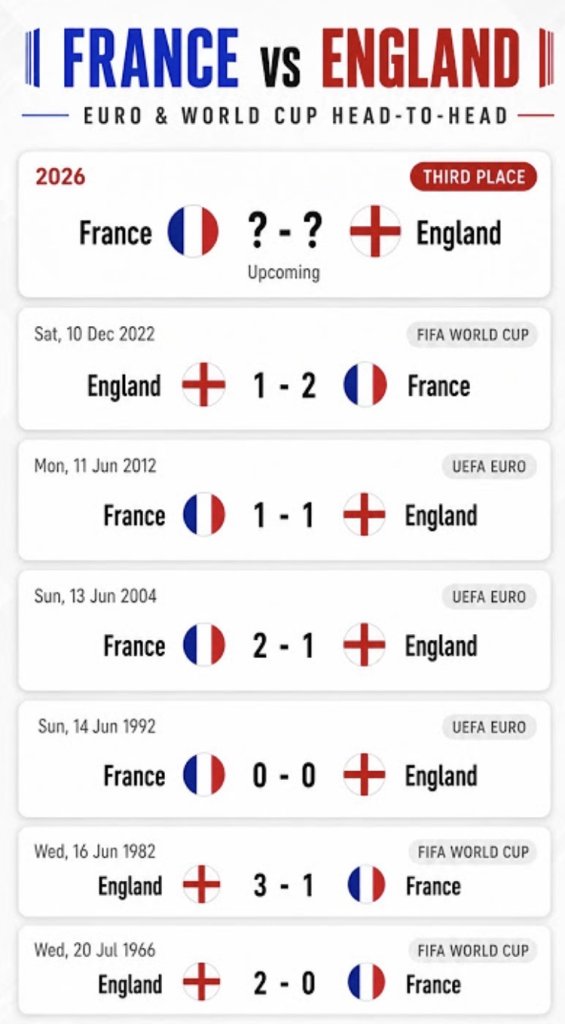Viewport: 565px width, 1024px height.
Task: Select the France flag in the 1966 match
Action: (366, 982)
